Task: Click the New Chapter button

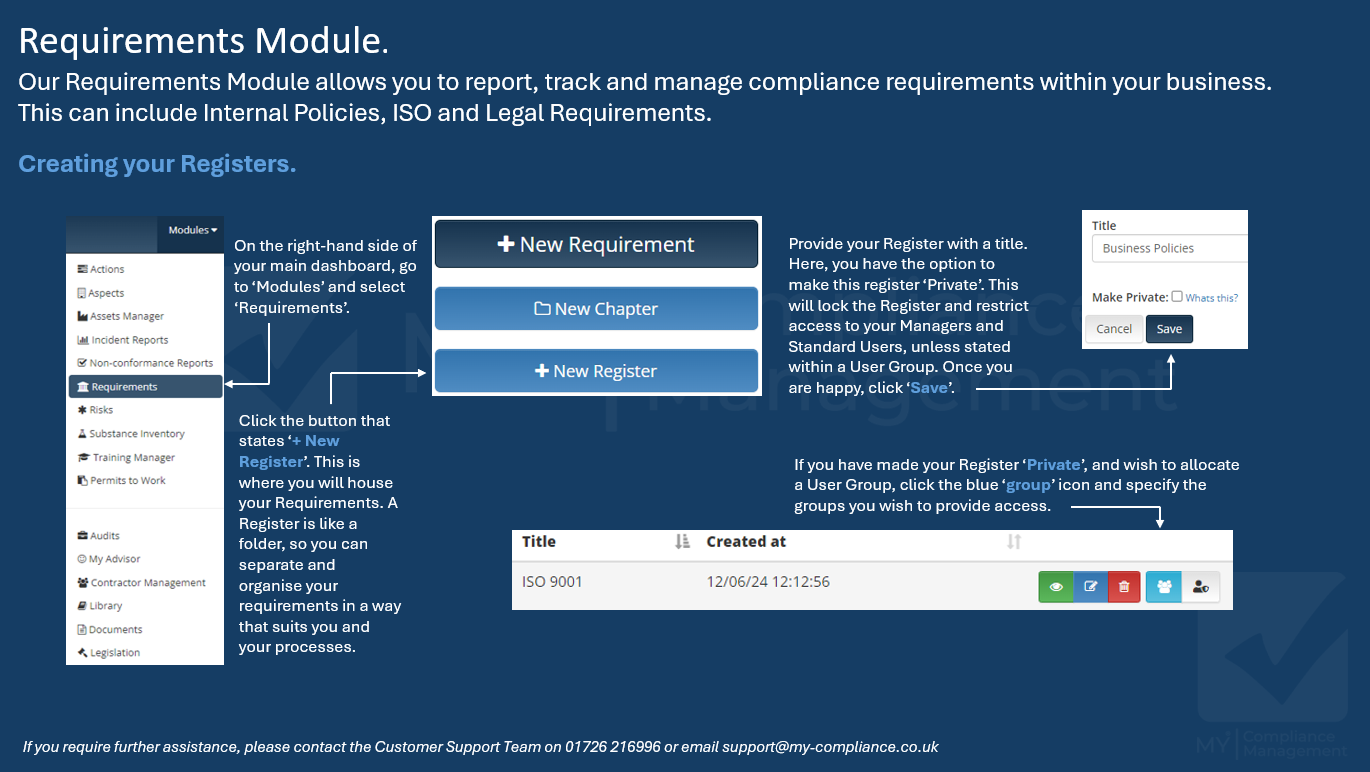Action: click(596, 309)
